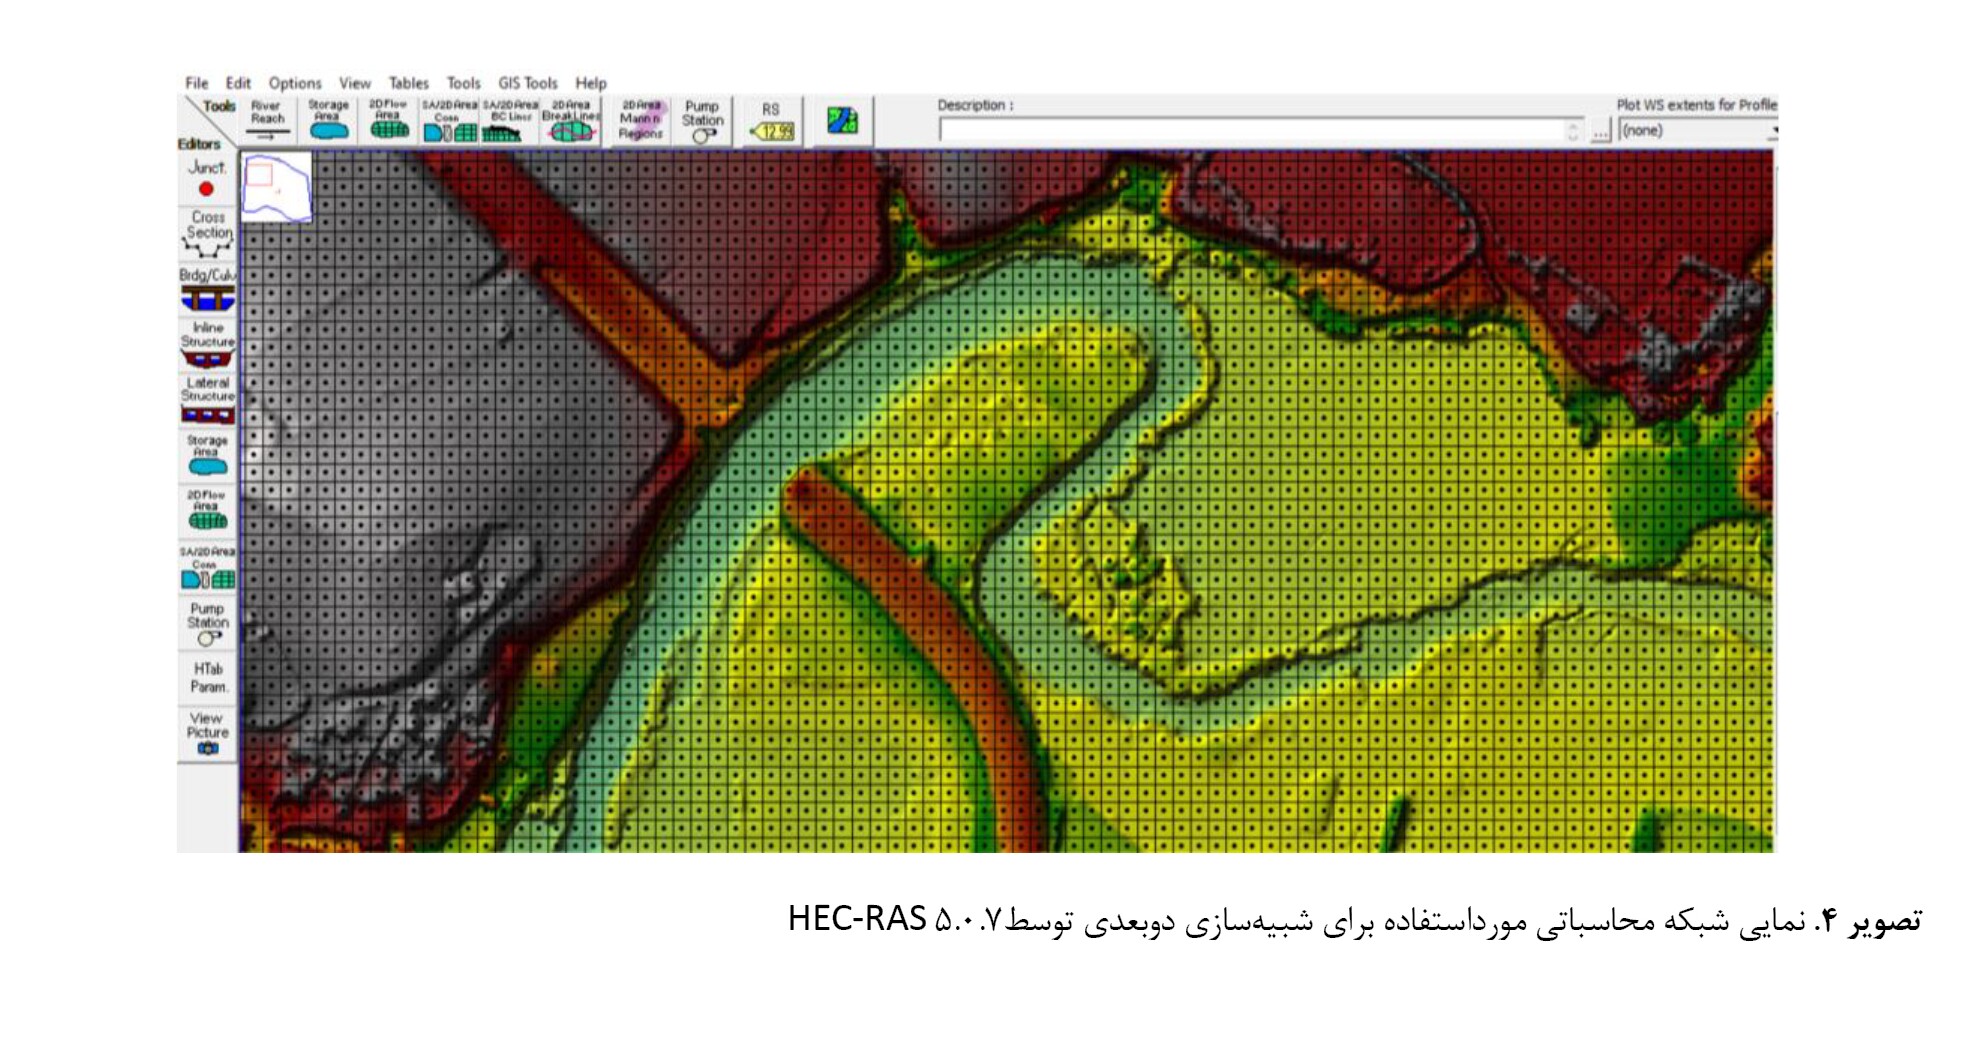
Task: Open the HTab Param. editor
Action: click(x=208, y=678)
